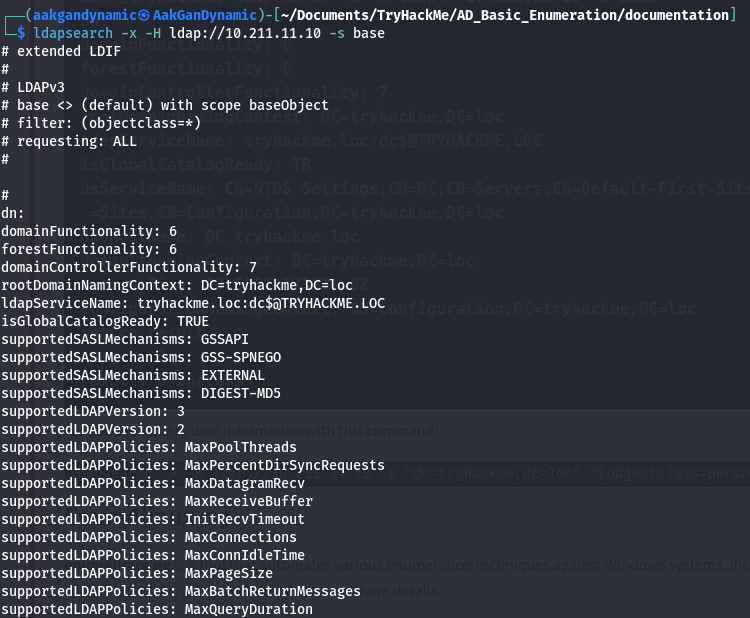Click the "requesting: ALL" line

(73, 141)
